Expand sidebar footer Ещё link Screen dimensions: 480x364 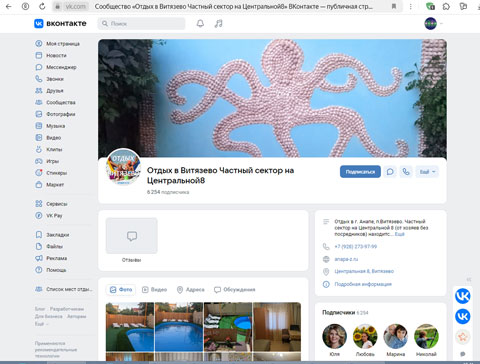[x=41, y=324]
